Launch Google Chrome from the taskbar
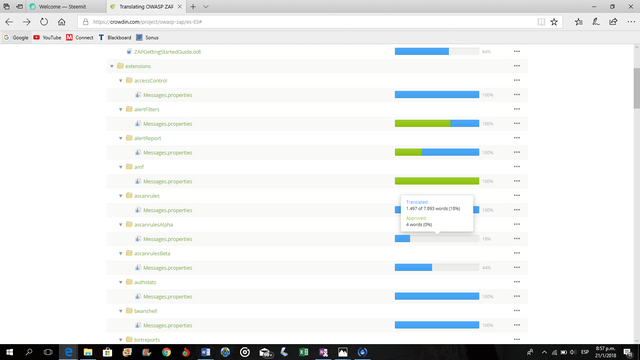The width and height of the screenshot is (640, 360). click(166, 352)
